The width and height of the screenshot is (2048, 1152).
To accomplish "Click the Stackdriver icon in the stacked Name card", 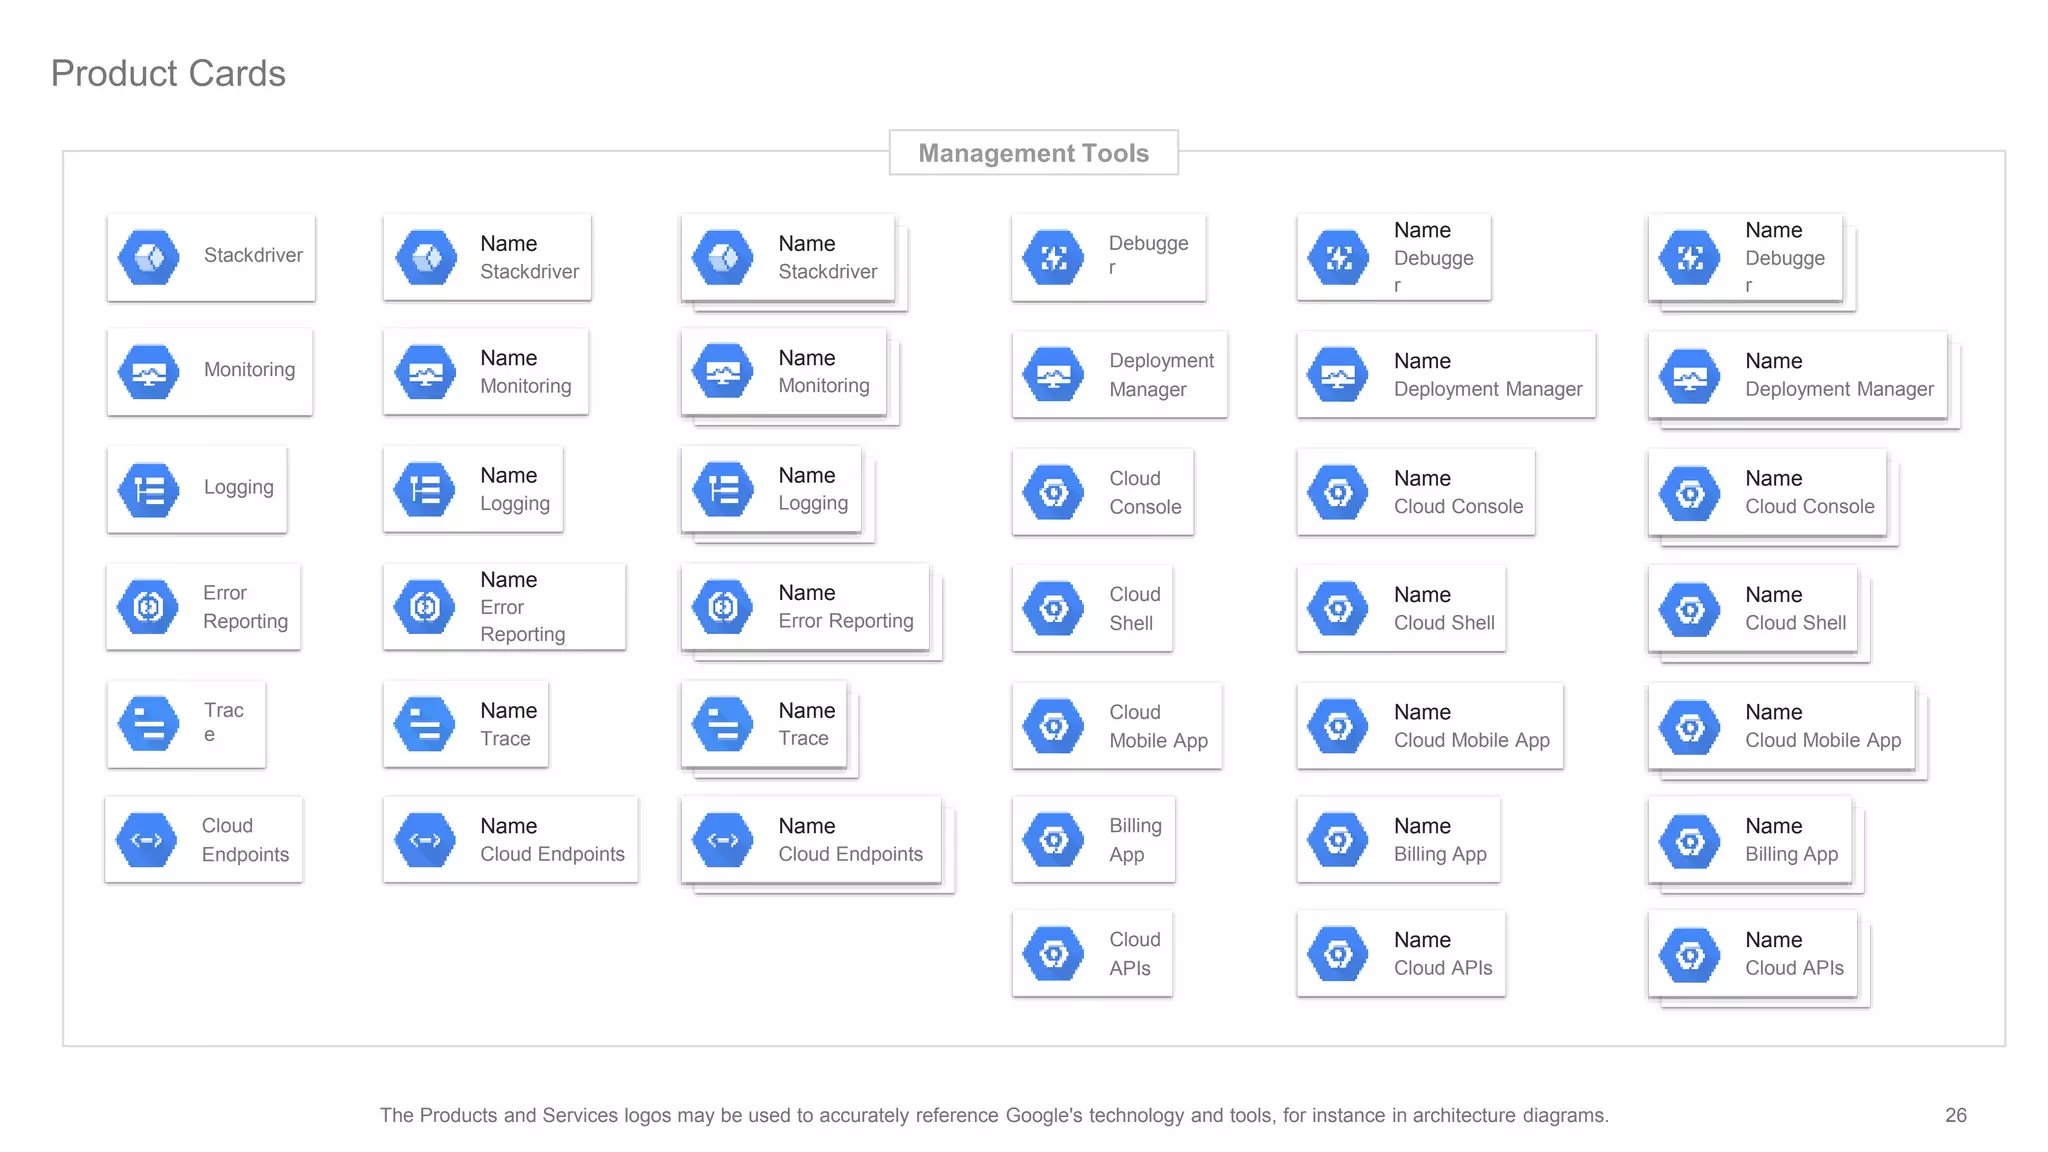I will pos(723,257).
